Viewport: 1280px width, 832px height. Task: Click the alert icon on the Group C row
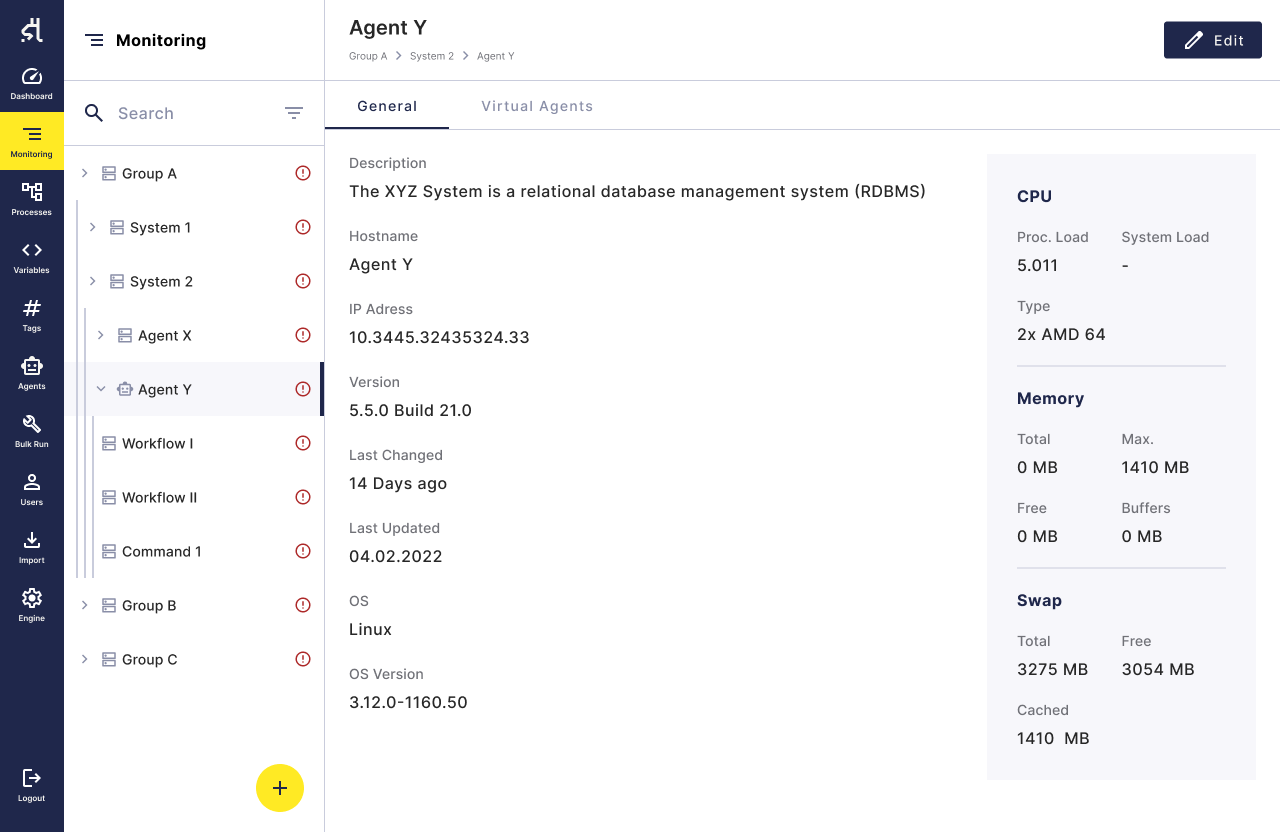303,659
